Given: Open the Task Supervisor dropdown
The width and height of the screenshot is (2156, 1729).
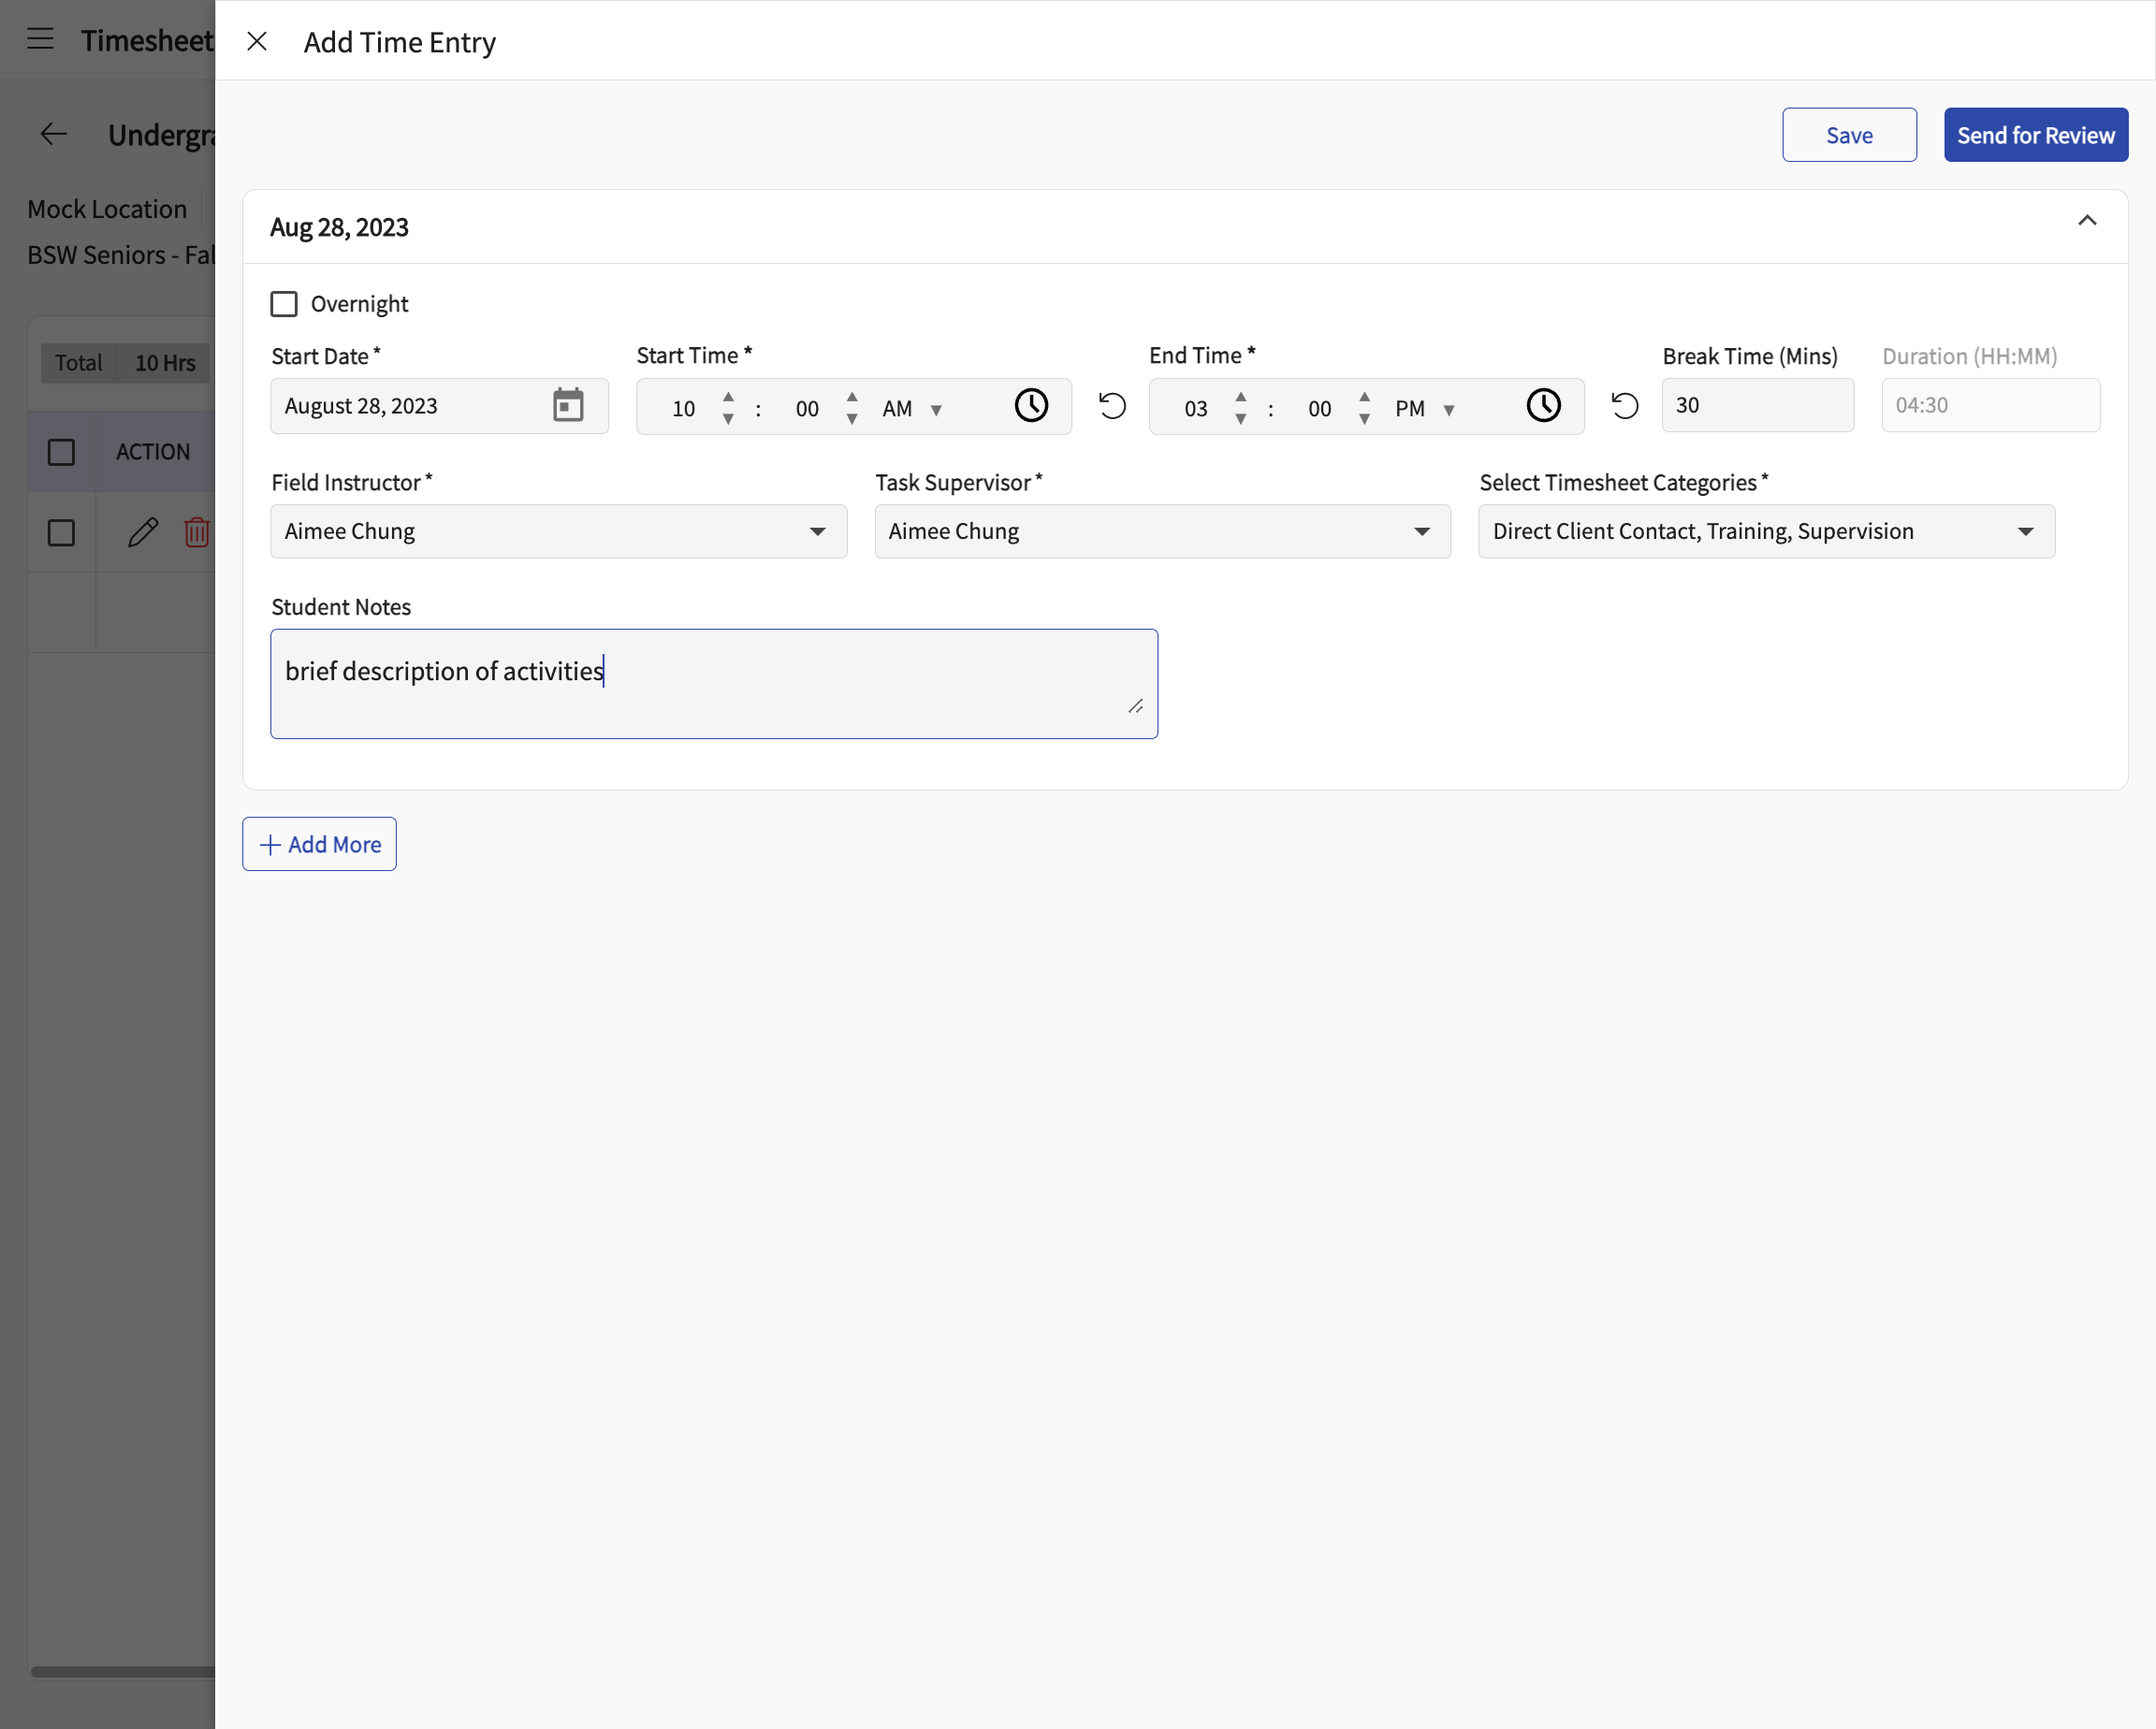Looking at the screenshot, I should point(1162,531).
